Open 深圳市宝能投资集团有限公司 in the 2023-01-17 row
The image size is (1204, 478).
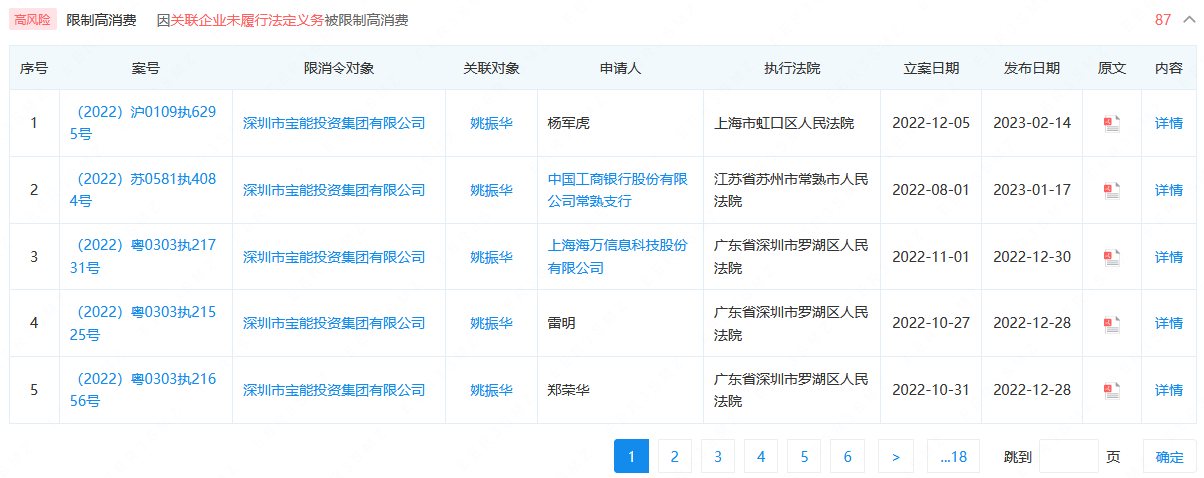coord(334,190)
